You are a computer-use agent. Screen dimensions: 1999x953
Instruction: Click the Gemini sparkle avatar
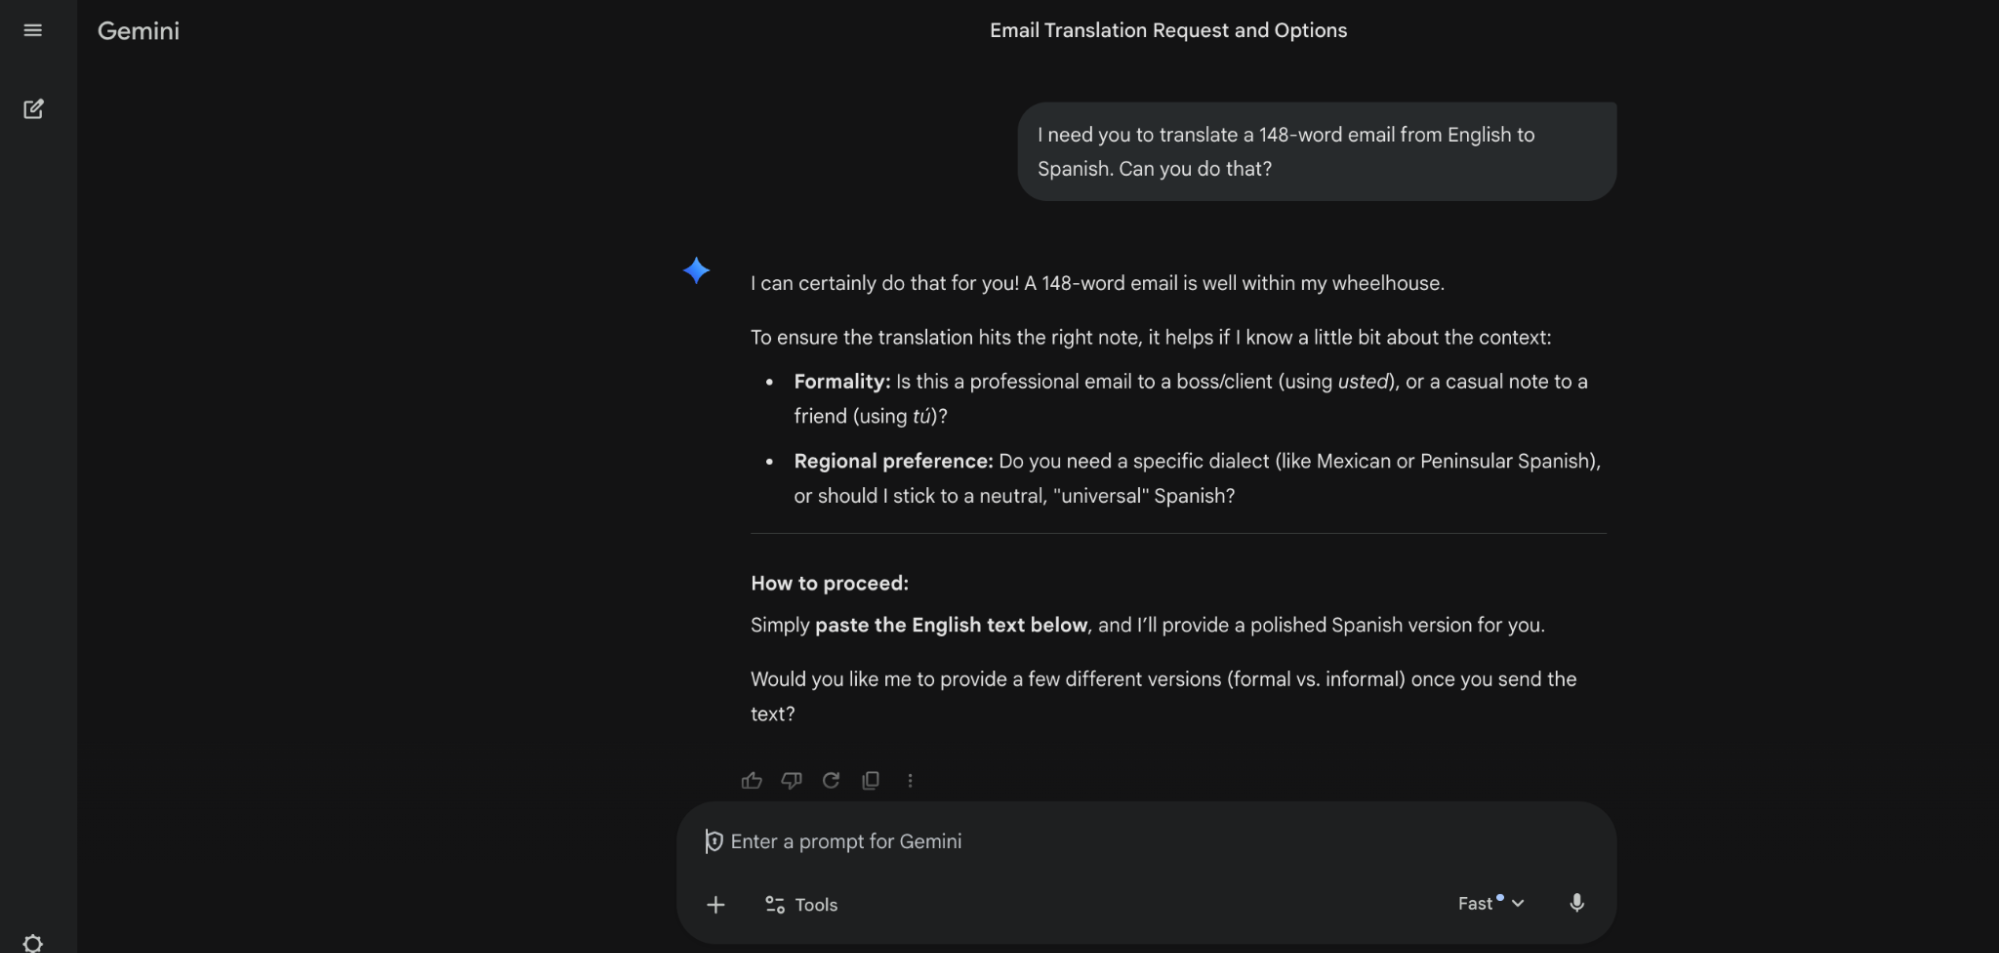697,270
